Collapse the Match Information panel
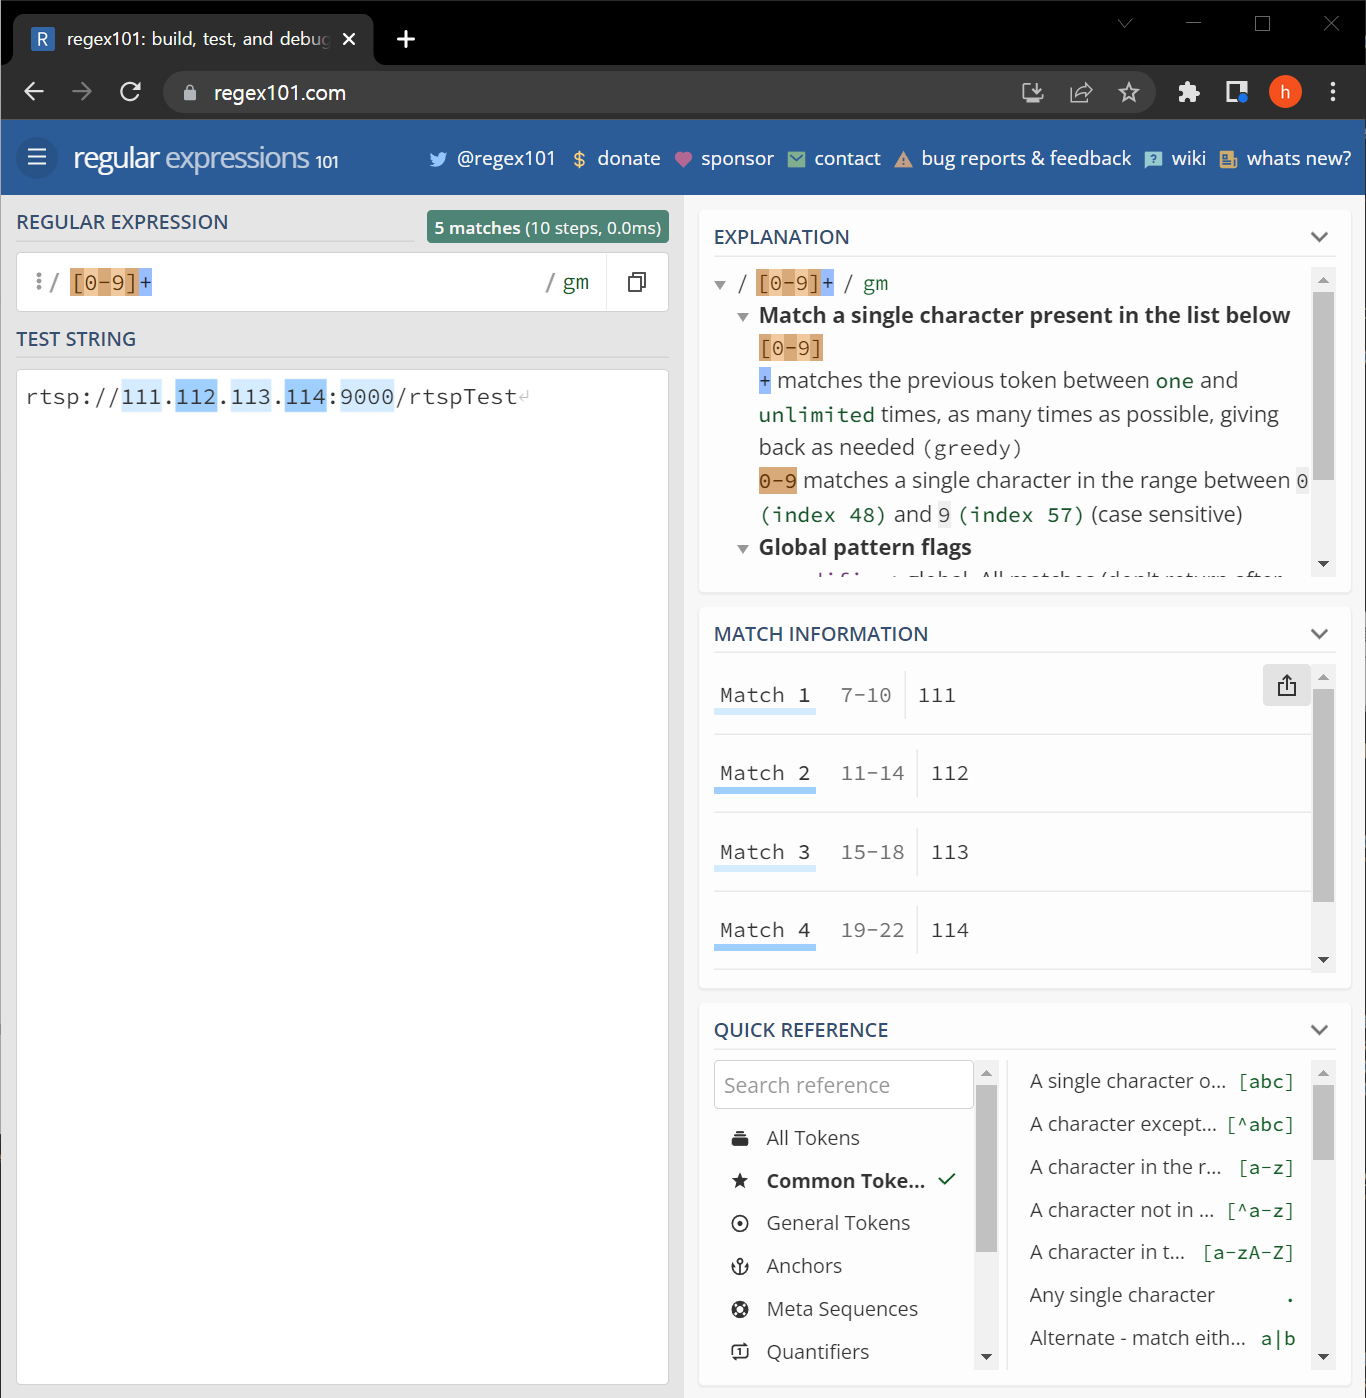This screenshot has height=1398, width=1366. click(x=1319, y=633)
